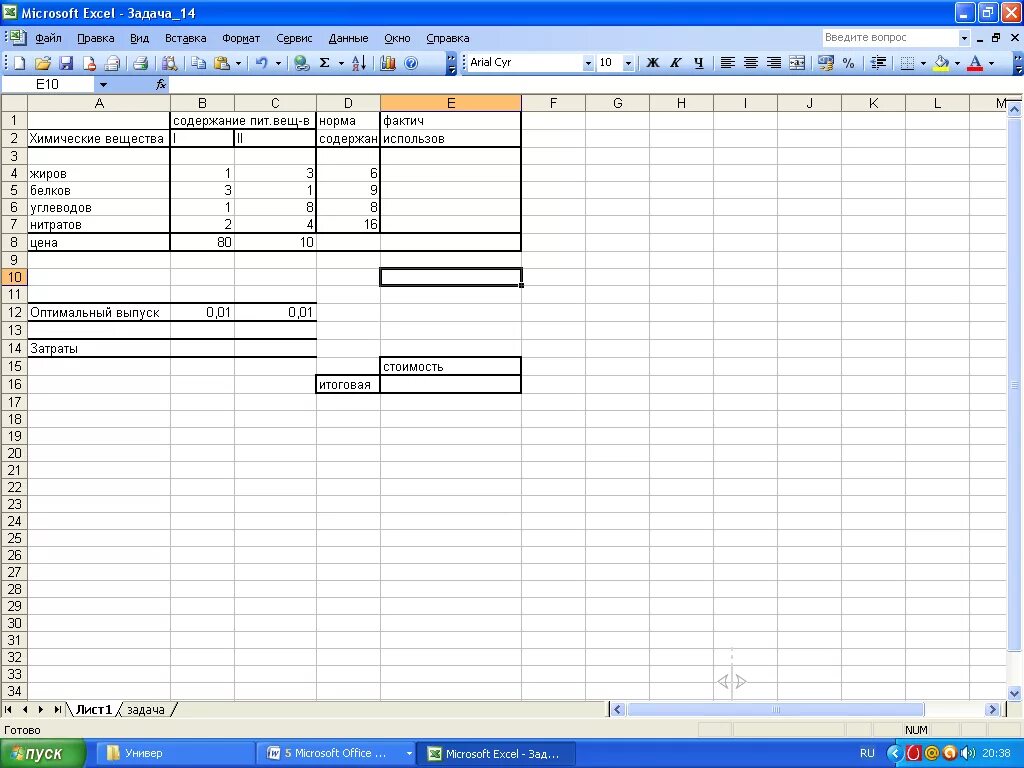The height and width of the screenshot is (768, 1024).
Task: Align text right
Action: [774, 63]
